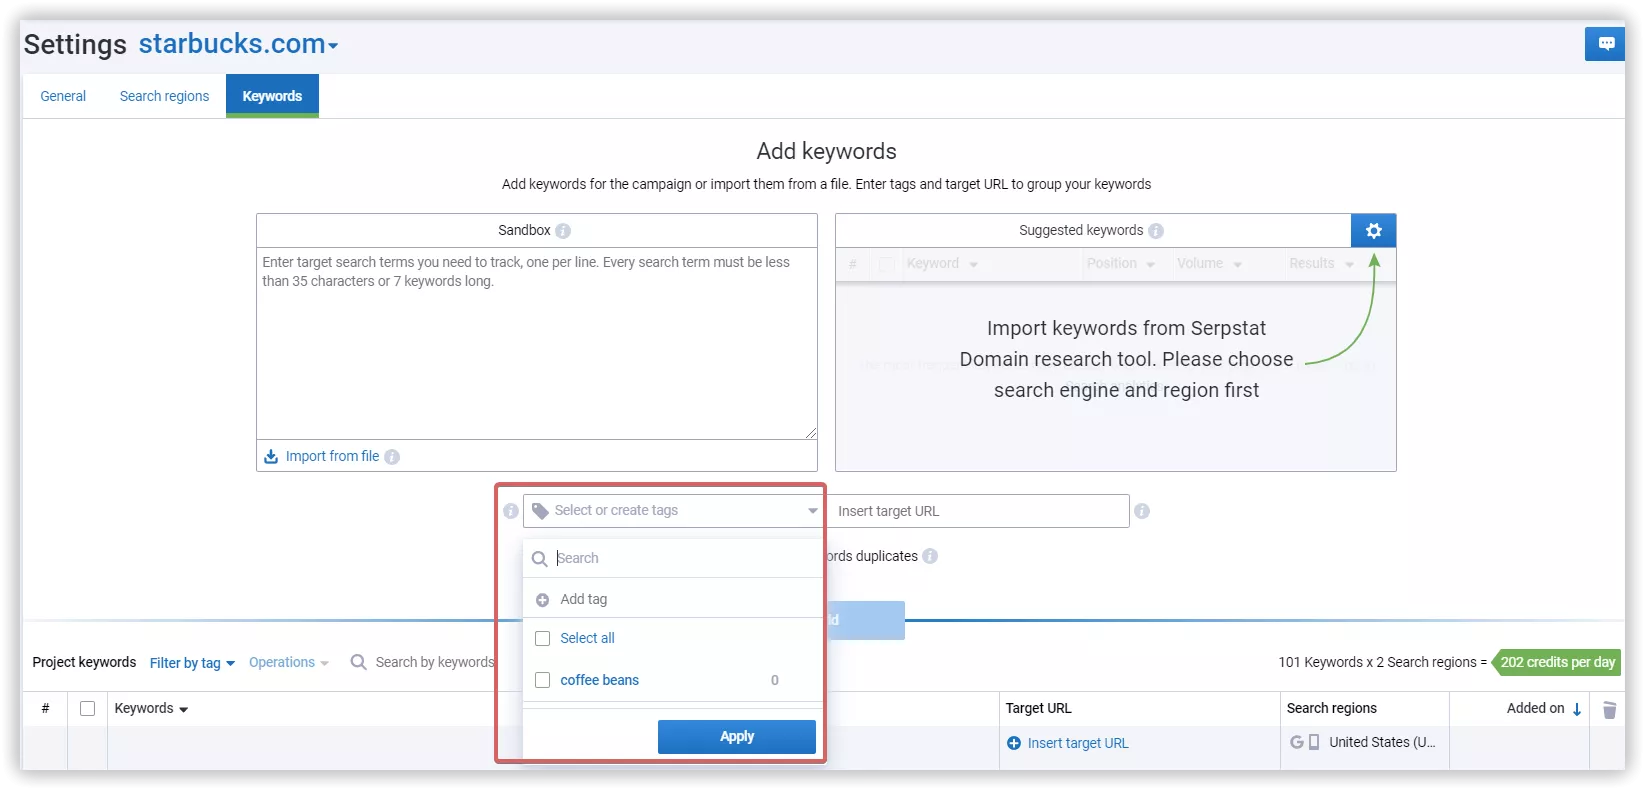The image size is (1645, 790).
Task: Open the suggested keywords settings gear
Action: (x=1373, y=231)
